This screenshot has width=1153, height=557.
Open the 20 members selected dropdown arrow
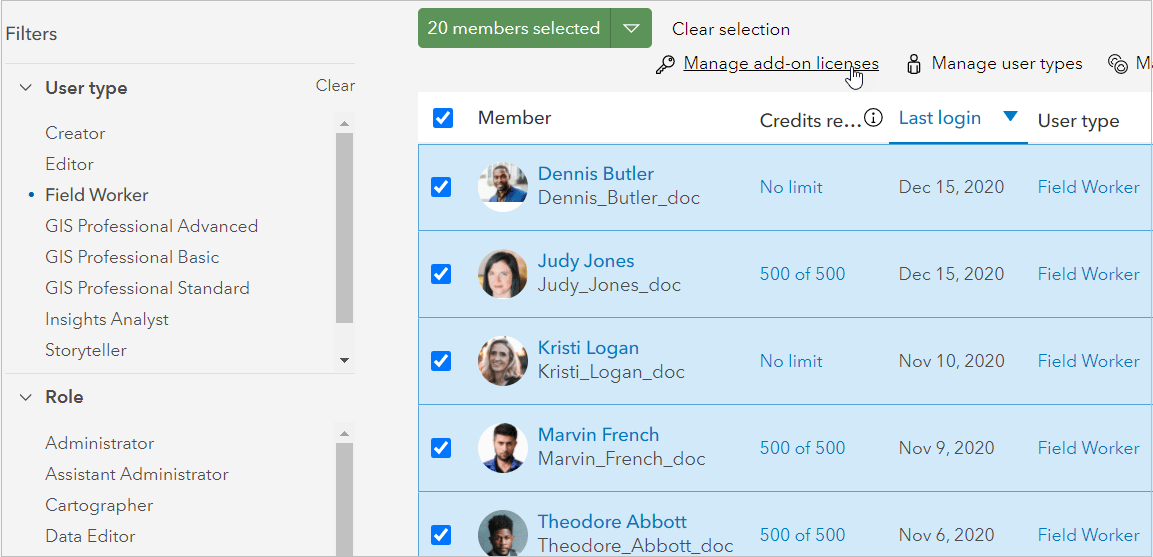pos(631,28)
